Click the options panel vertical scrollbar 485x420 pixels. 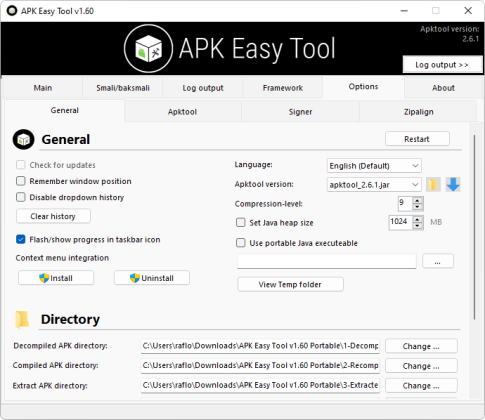point(474,227)
